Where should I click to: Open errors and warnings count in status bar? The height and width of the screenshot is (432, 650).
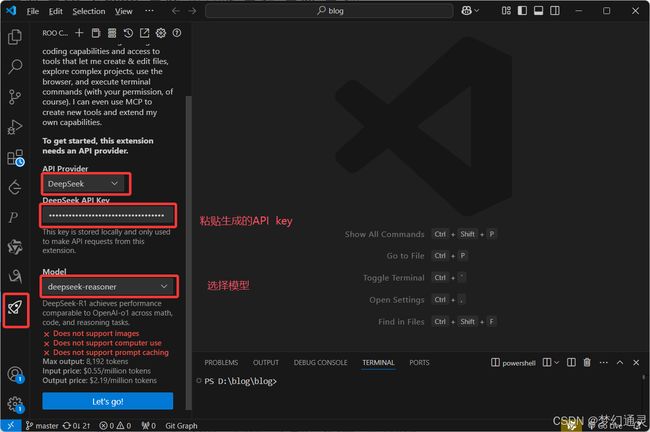(115, 425)
